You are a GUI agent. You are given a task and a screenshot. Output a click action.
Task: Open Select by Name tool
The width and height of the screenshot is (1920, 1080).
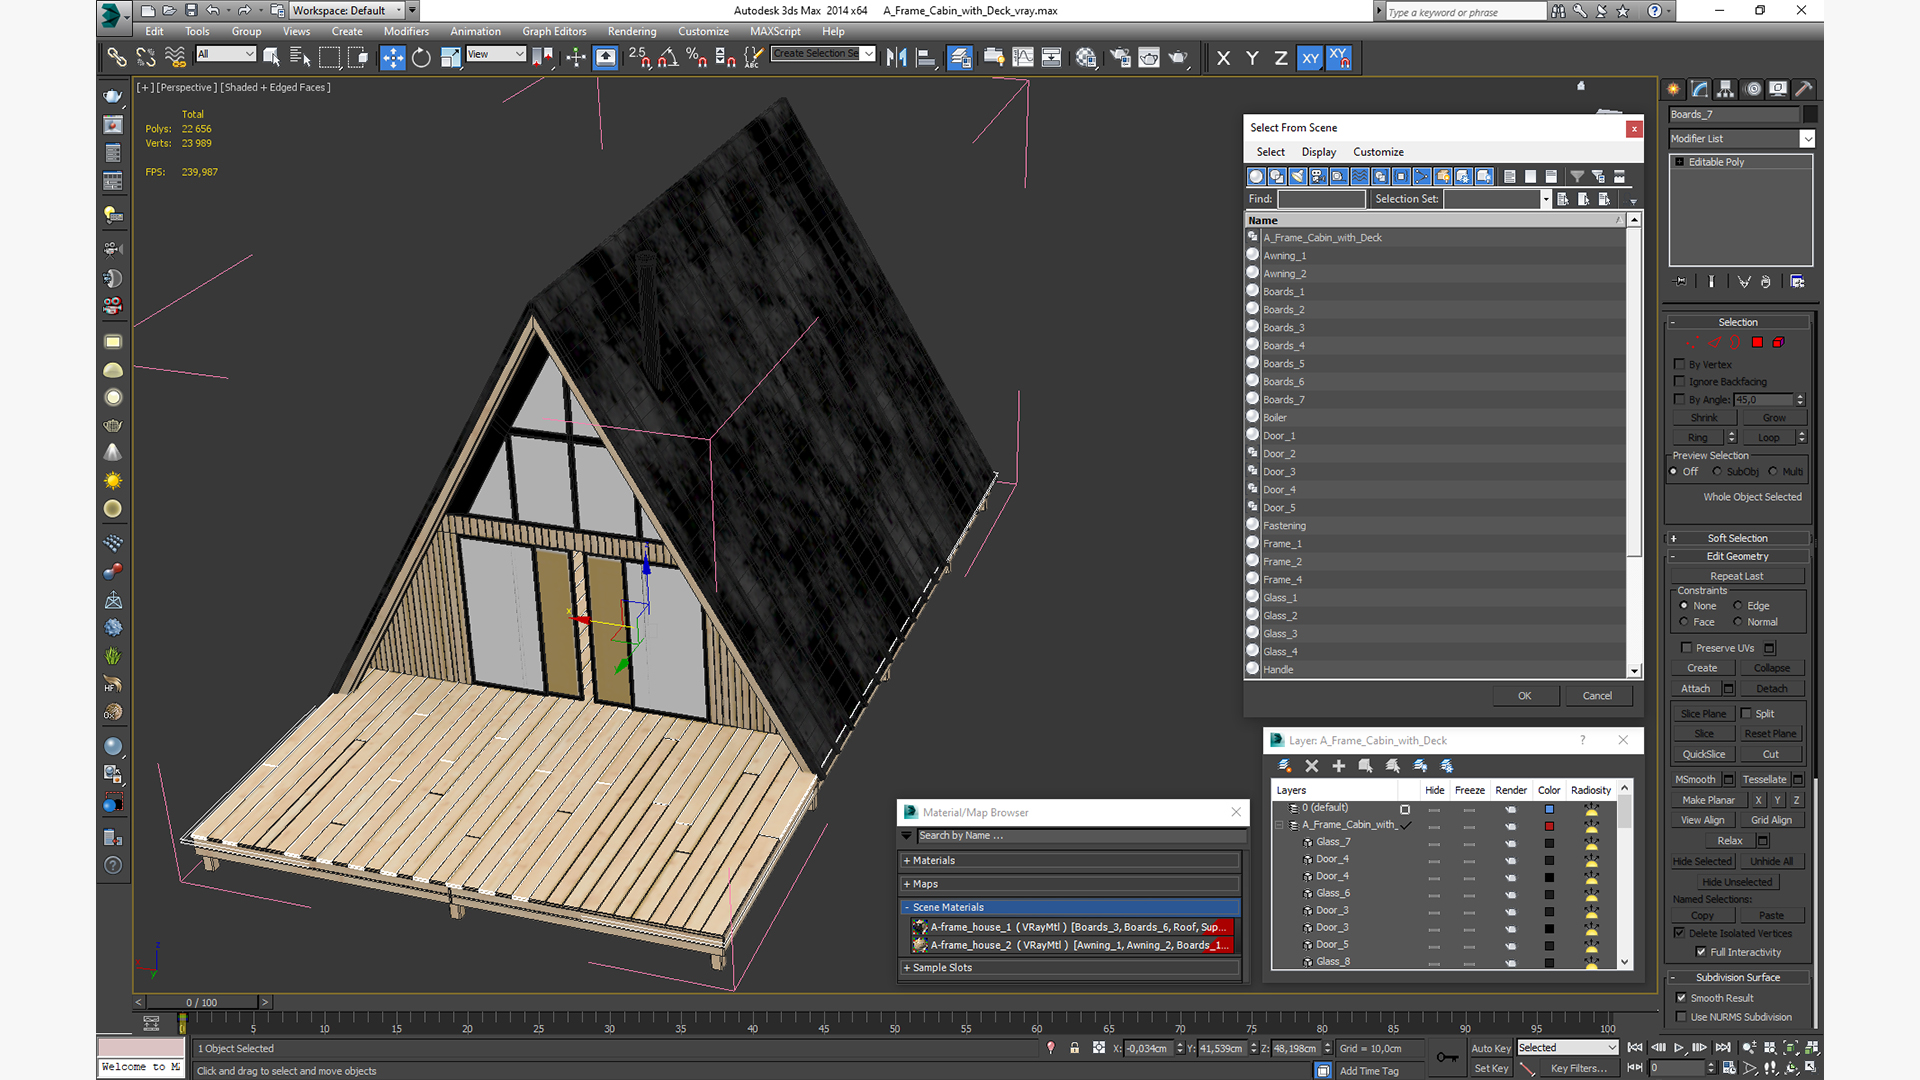click(299, 58)
